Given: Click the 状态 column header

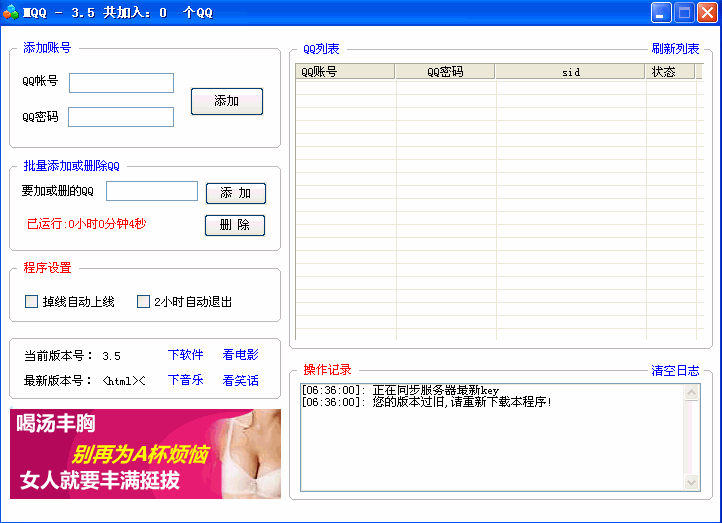Looking at the screenshot, I should (670, 72).
